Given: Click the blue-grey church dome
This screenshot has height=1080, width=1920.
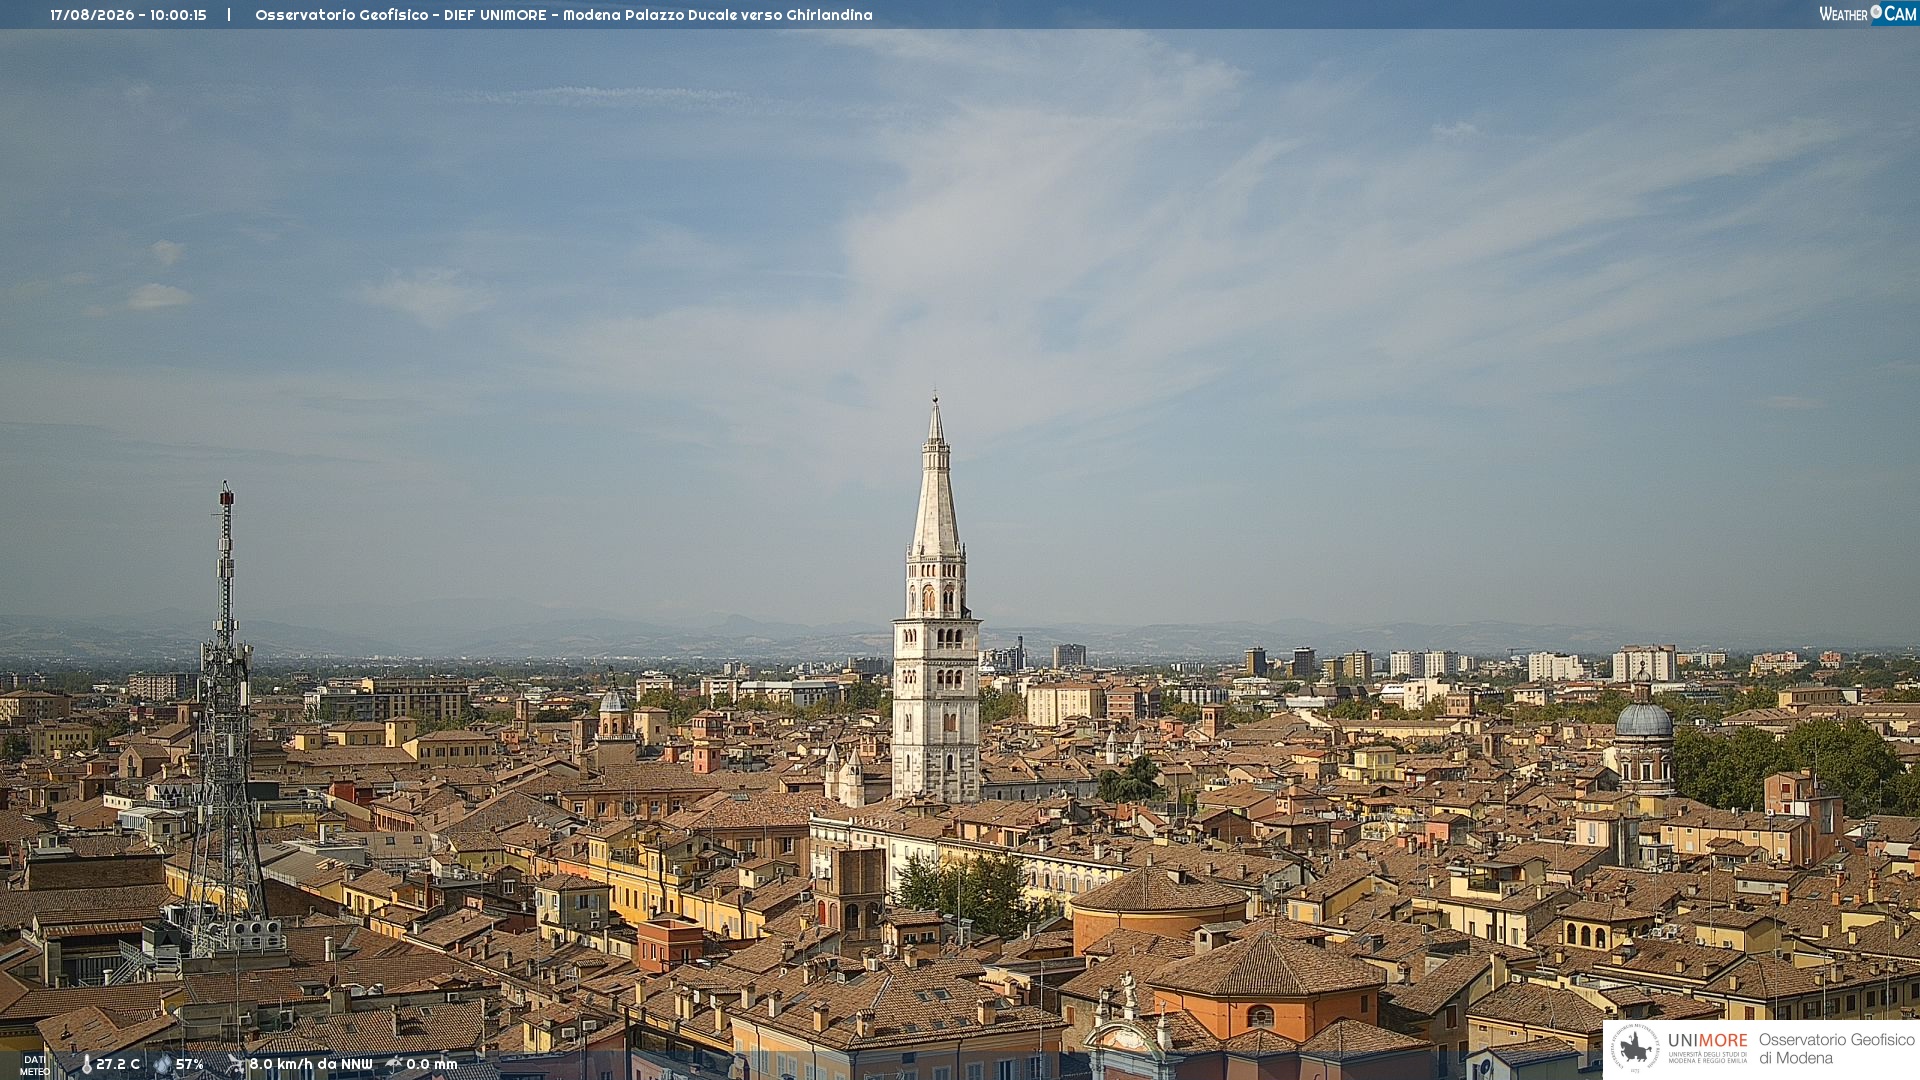Looking at the screenshot, I should (x=1644, y=719).
